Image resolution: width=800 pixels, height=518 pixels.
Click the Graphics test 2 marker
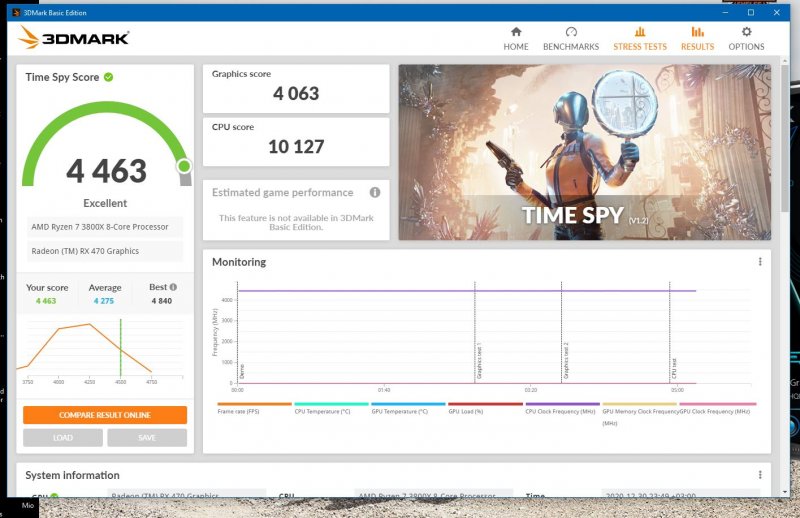(x=565, y=360)
